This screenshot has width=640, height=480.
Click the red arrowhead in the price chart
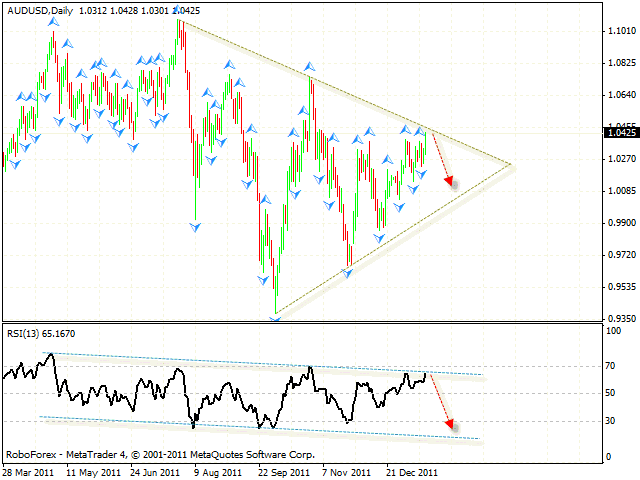pyautogui.click(x=450, y=182)
